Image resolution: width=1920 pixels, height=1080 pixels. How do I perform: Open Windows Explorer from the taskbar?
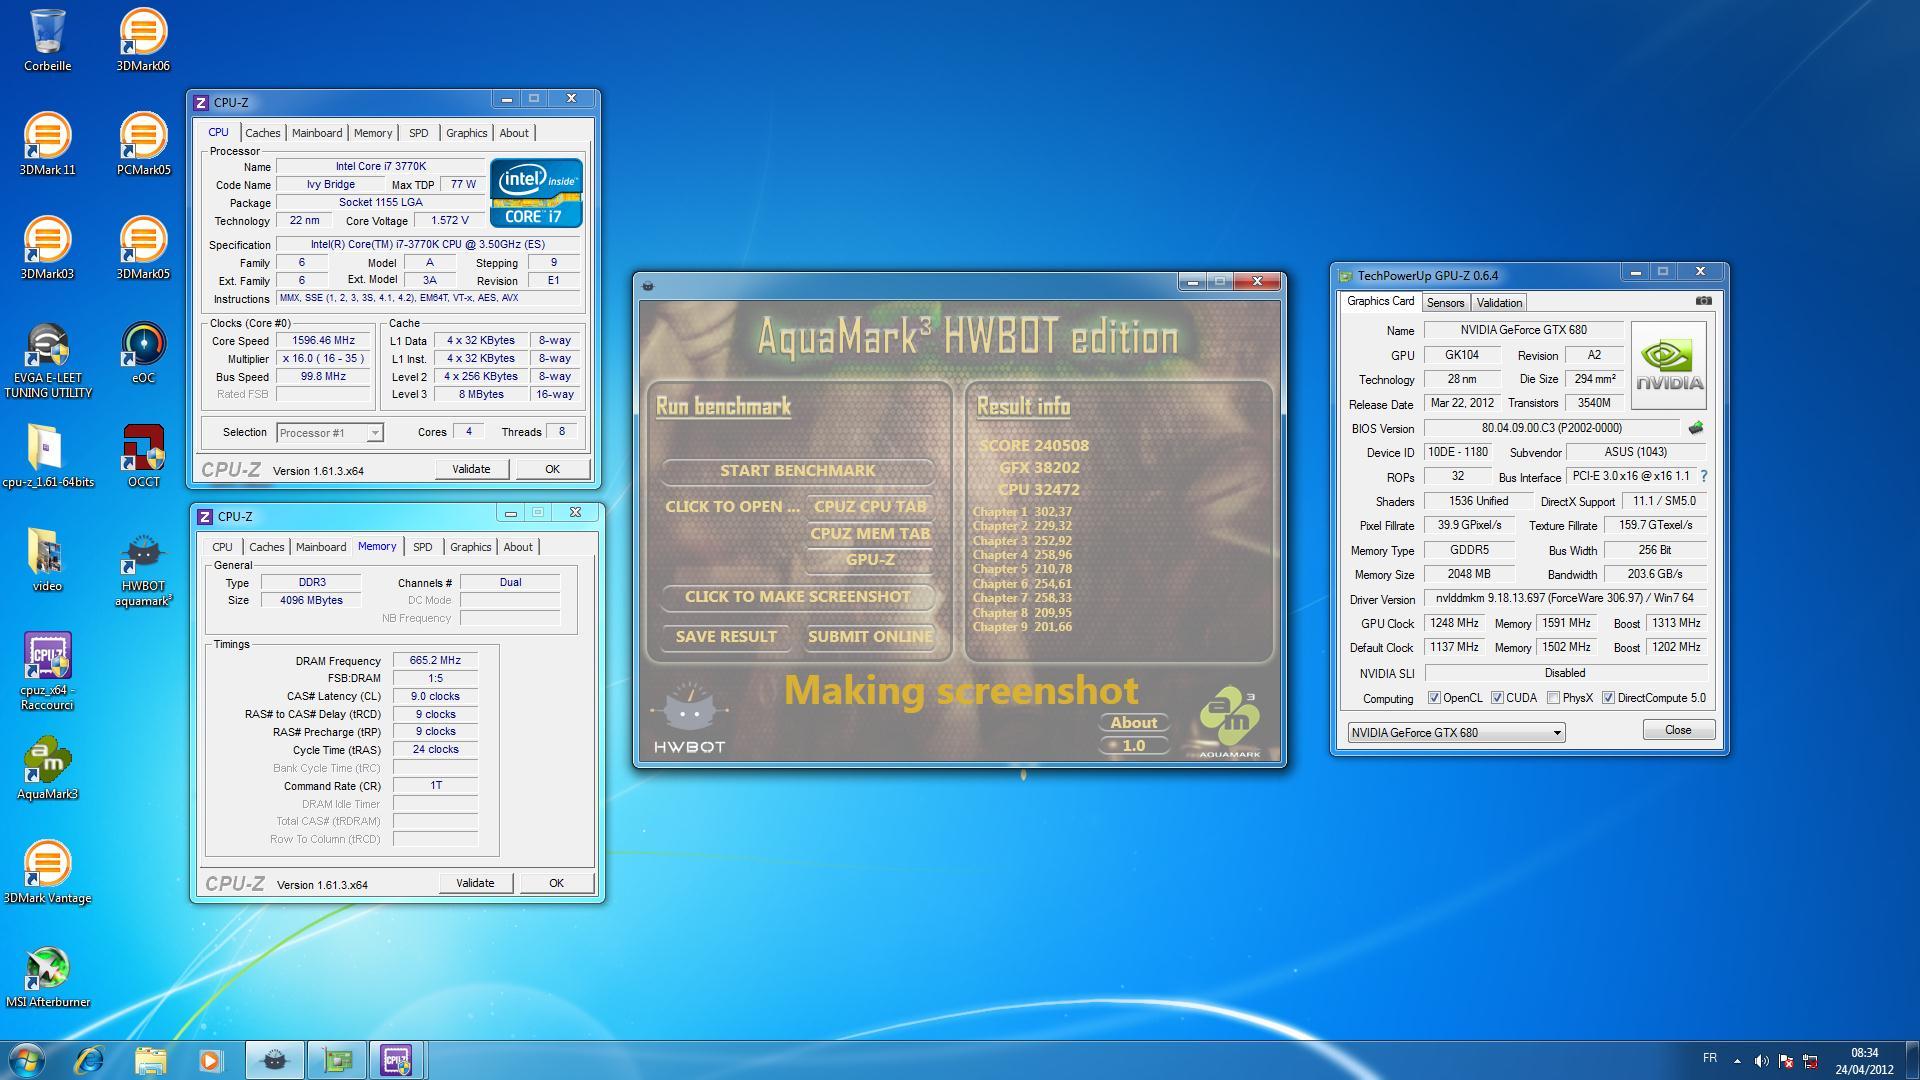point(150,1060)
